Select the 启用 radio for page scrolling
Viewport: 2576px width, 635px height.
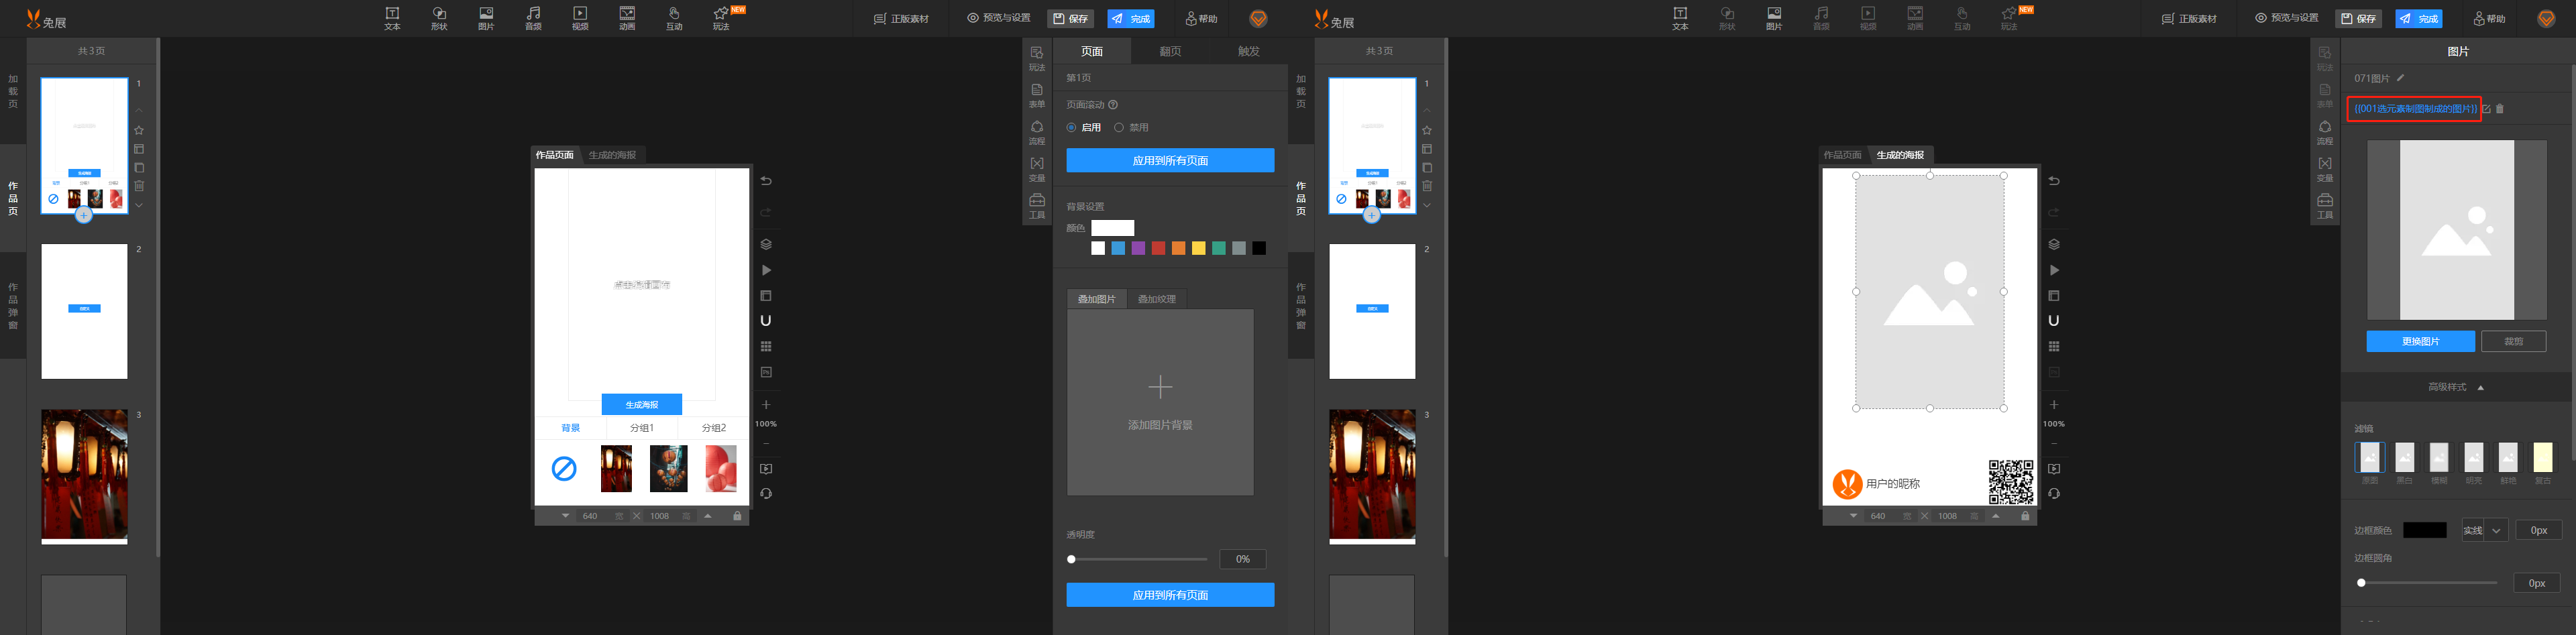[x=1071, y=128]
